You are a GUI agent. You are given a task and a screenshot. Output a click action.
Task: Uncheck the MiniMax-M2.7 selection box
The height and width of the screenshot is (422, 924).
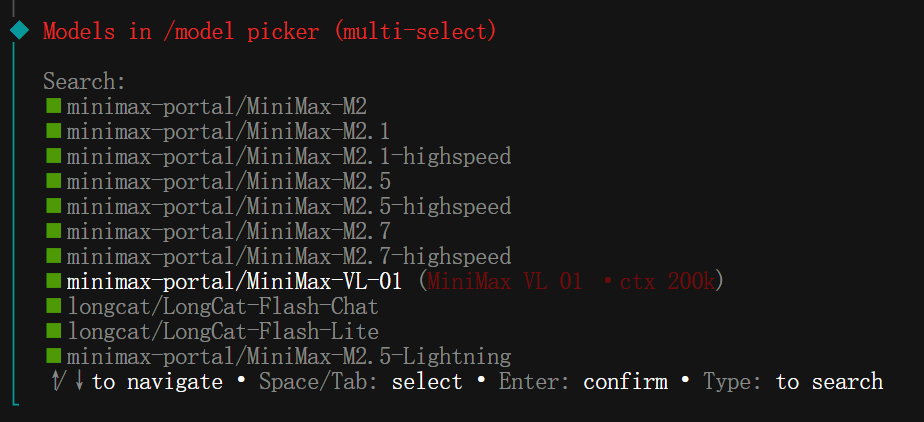(x=53, y=231)
